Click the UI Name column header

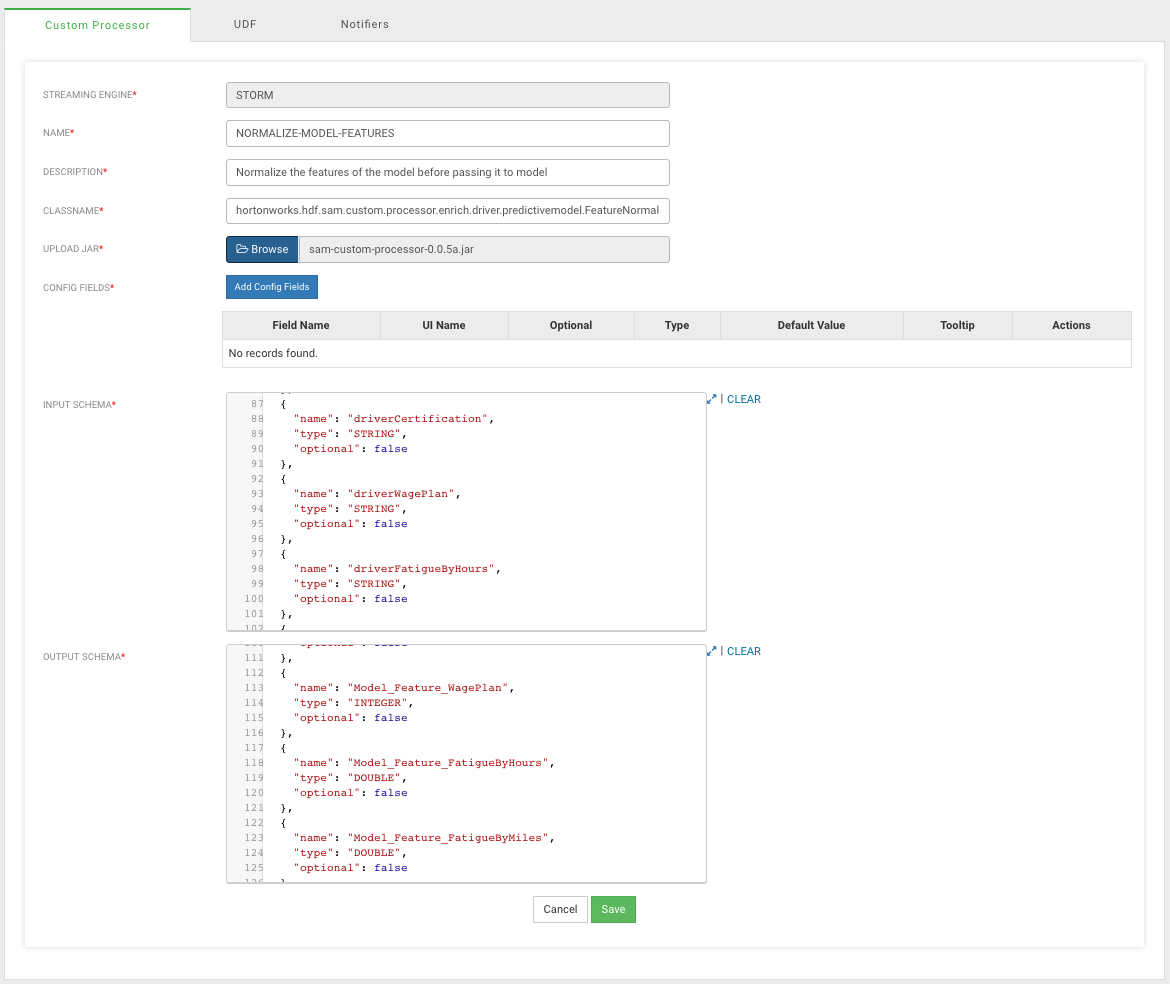pyautogui.click(x=444, y=325)
